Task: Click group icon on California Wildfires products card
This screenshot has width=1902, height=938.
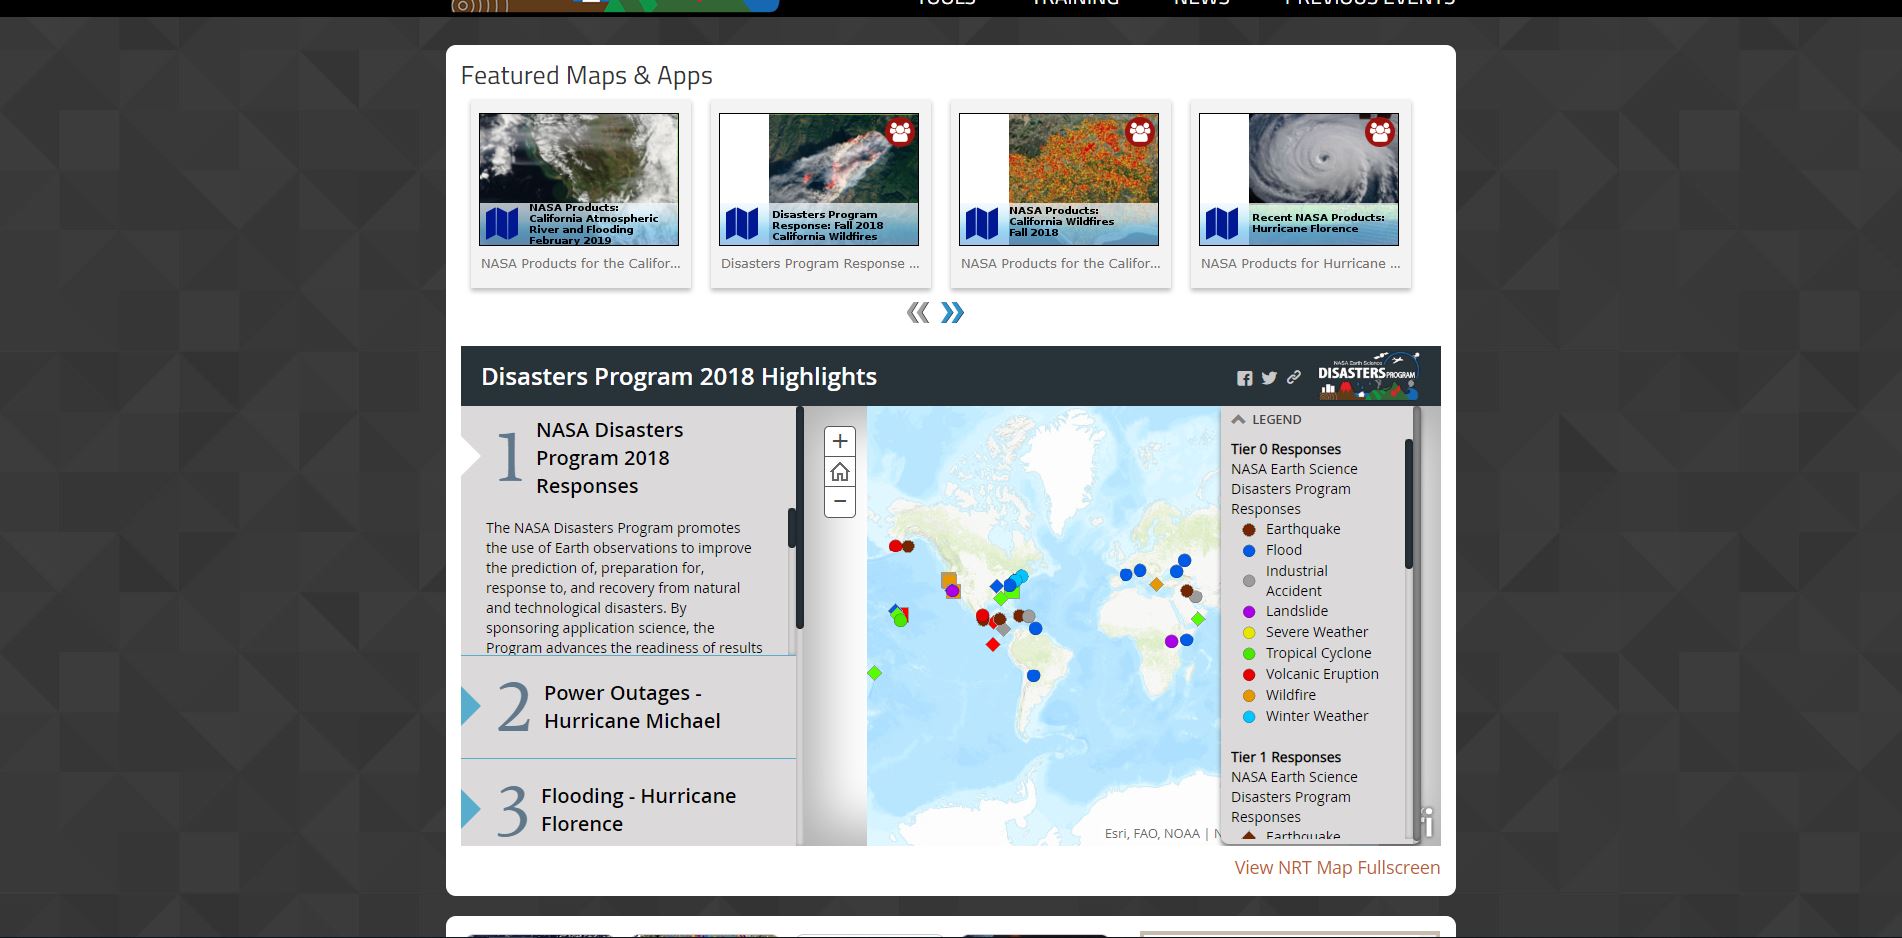Action: [1140, 132]
